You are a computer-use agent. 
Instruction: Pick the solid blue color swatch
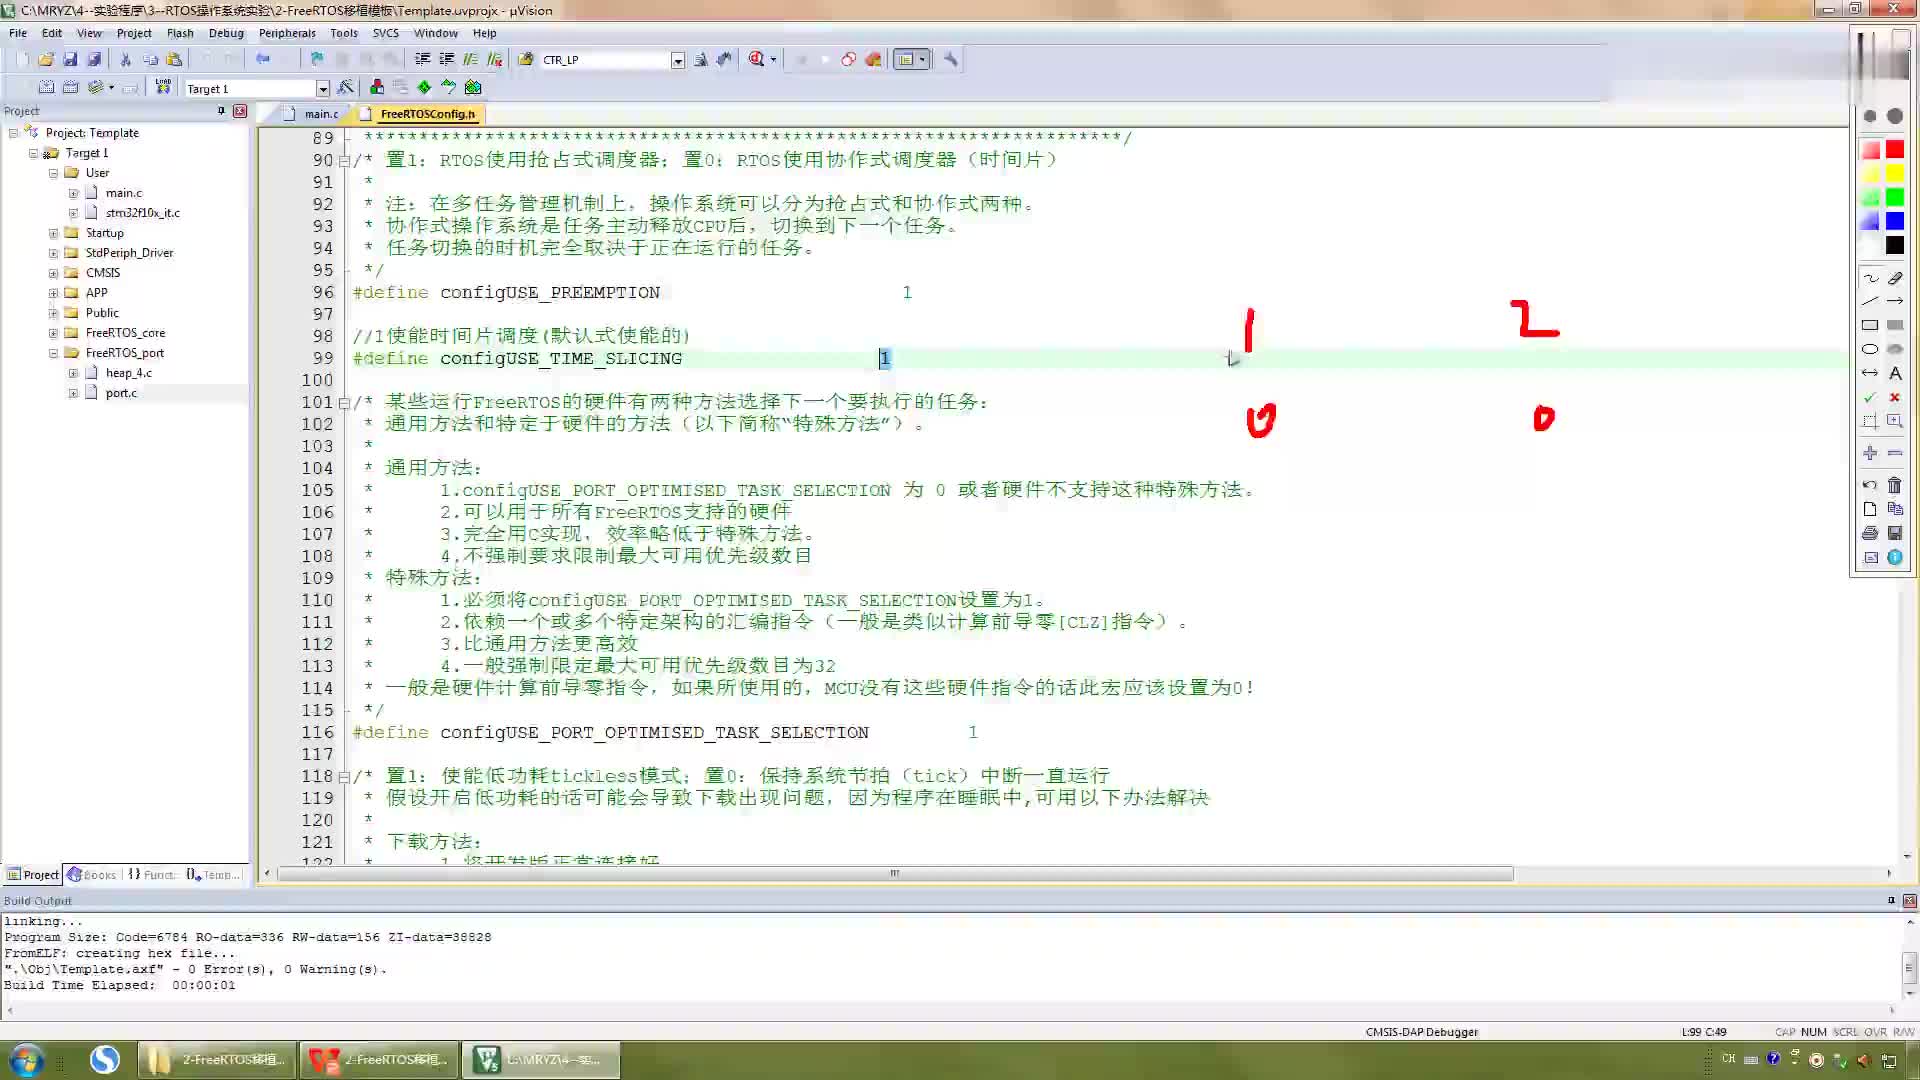[x=1895, y=221]
